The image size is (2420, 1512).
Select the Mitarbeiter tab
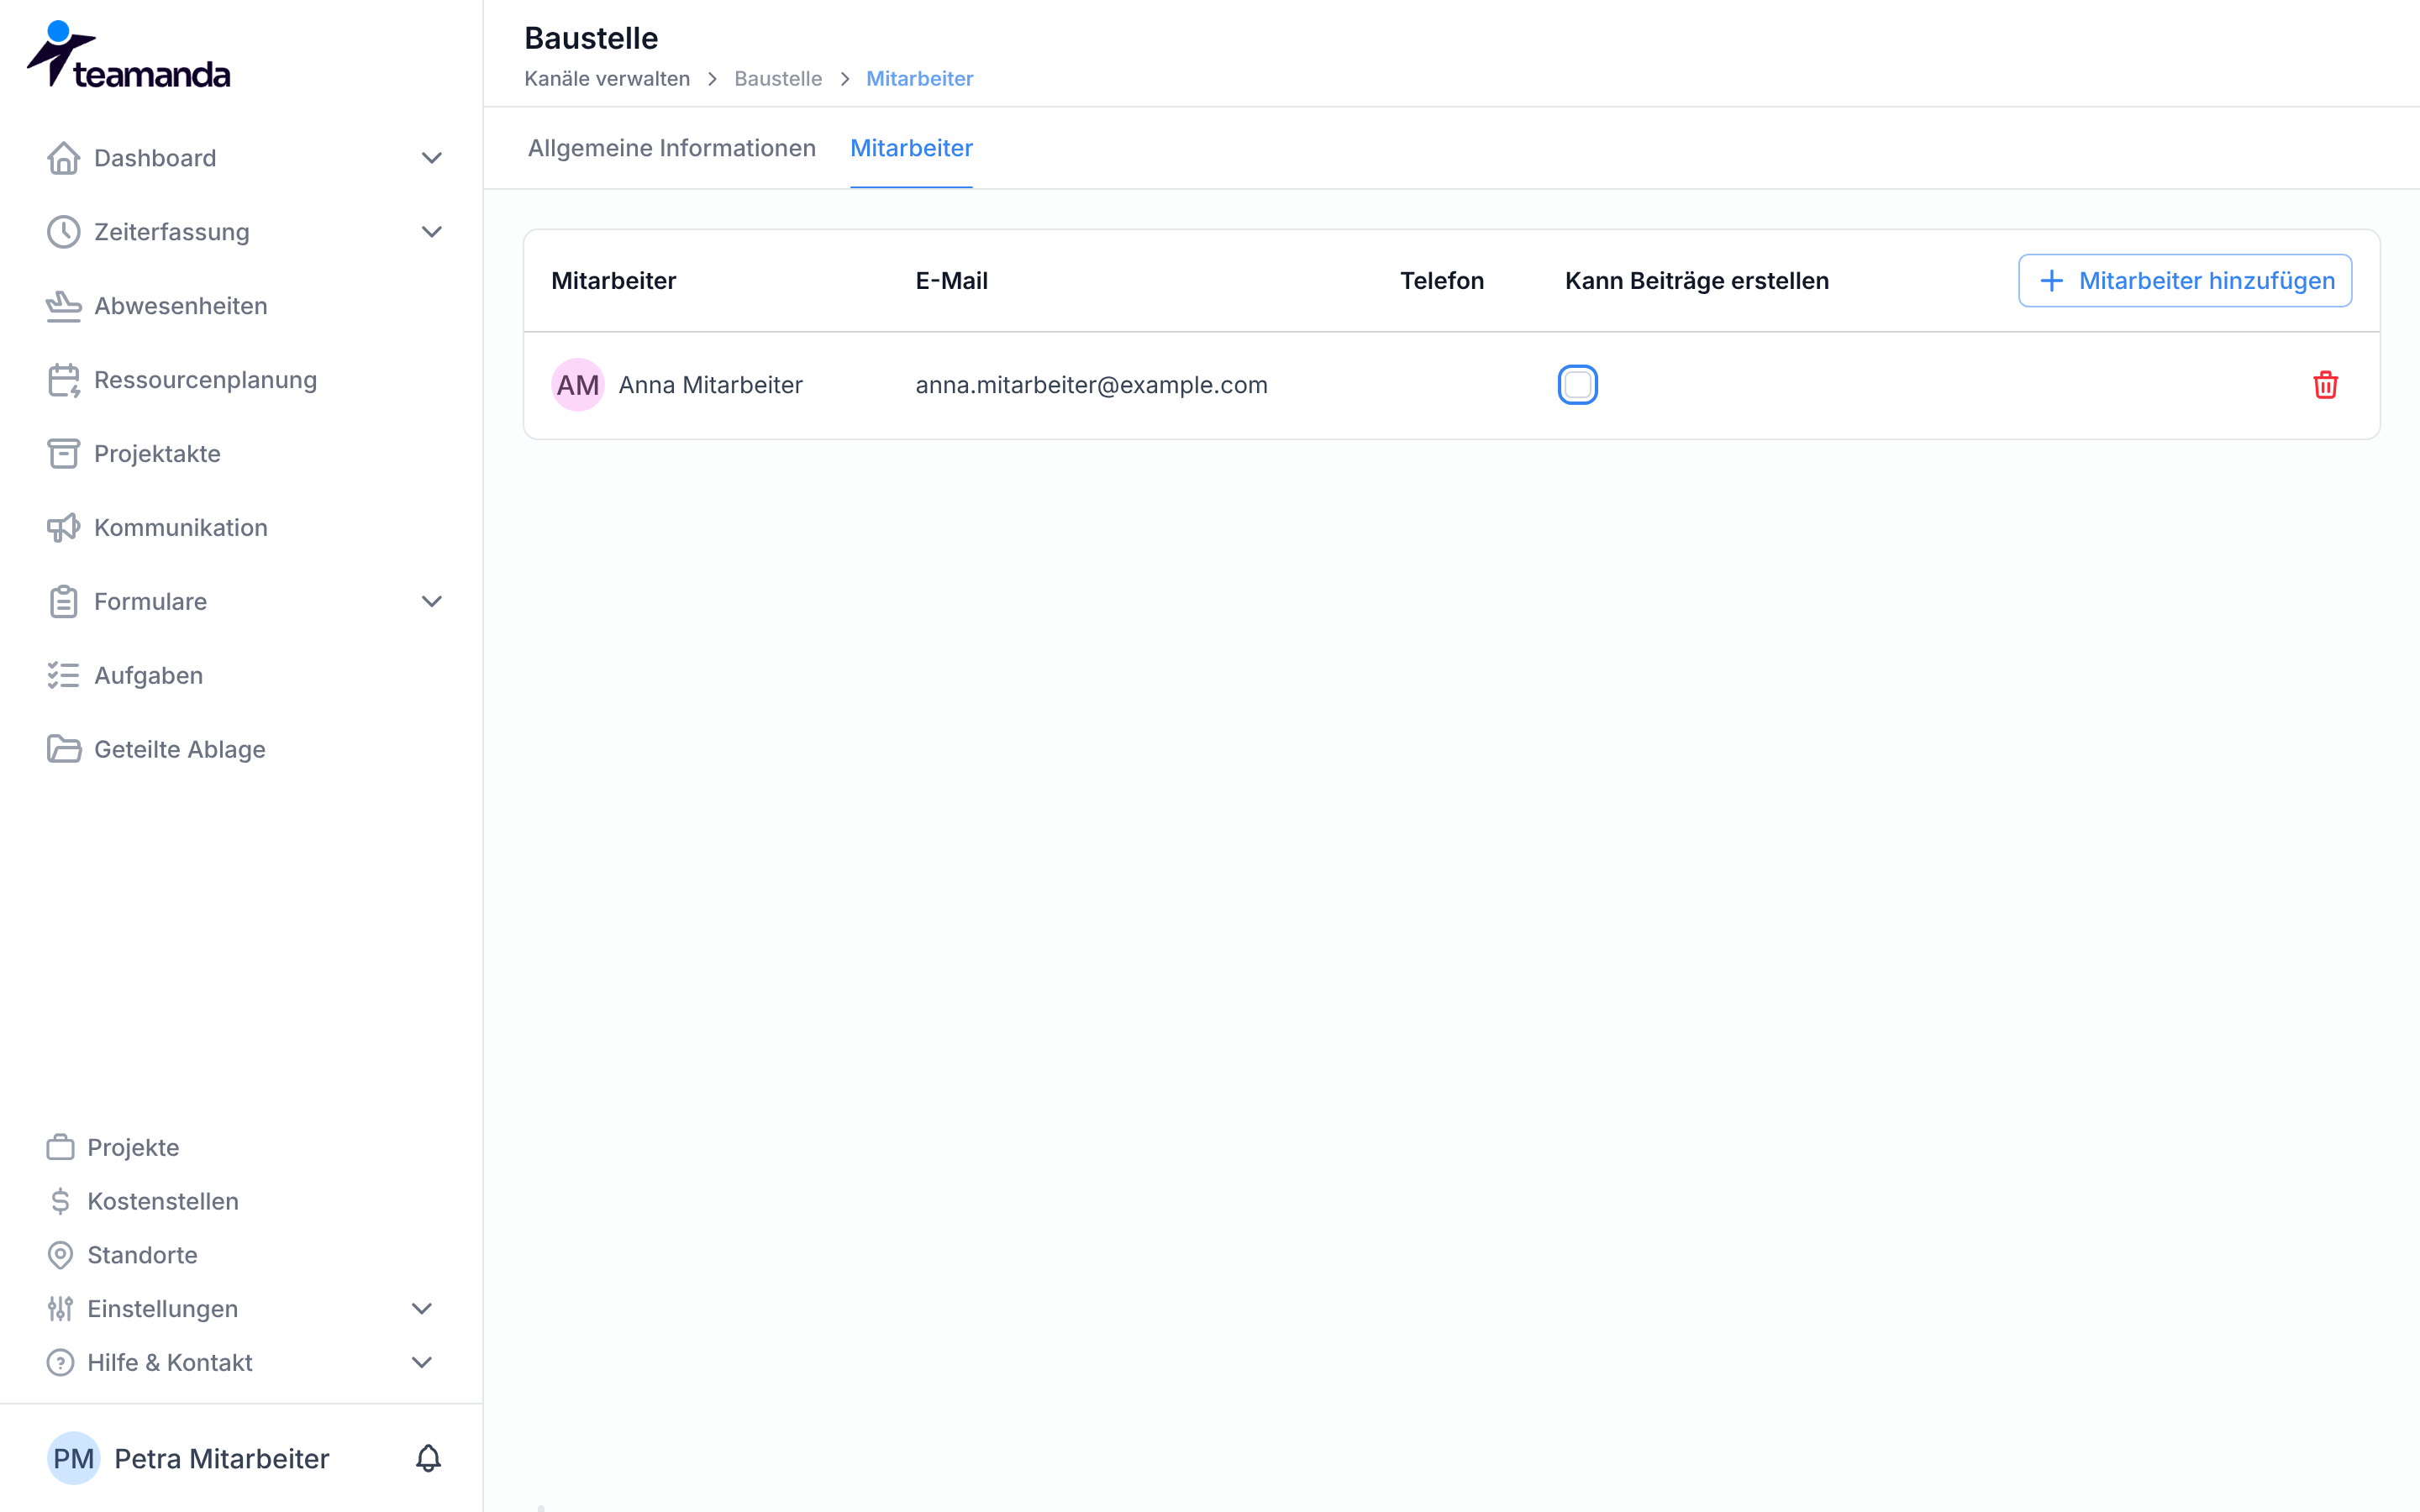pyautogui.click(x=911, y=148)
